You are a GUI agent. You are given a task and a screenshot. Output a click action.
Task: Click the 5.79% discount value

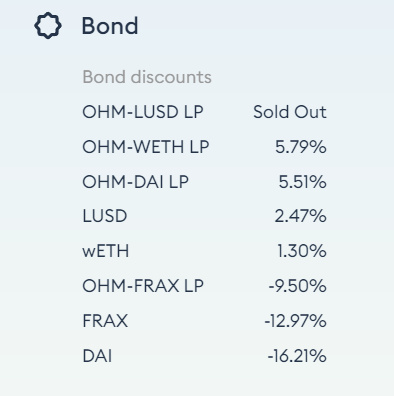[301, 147]
